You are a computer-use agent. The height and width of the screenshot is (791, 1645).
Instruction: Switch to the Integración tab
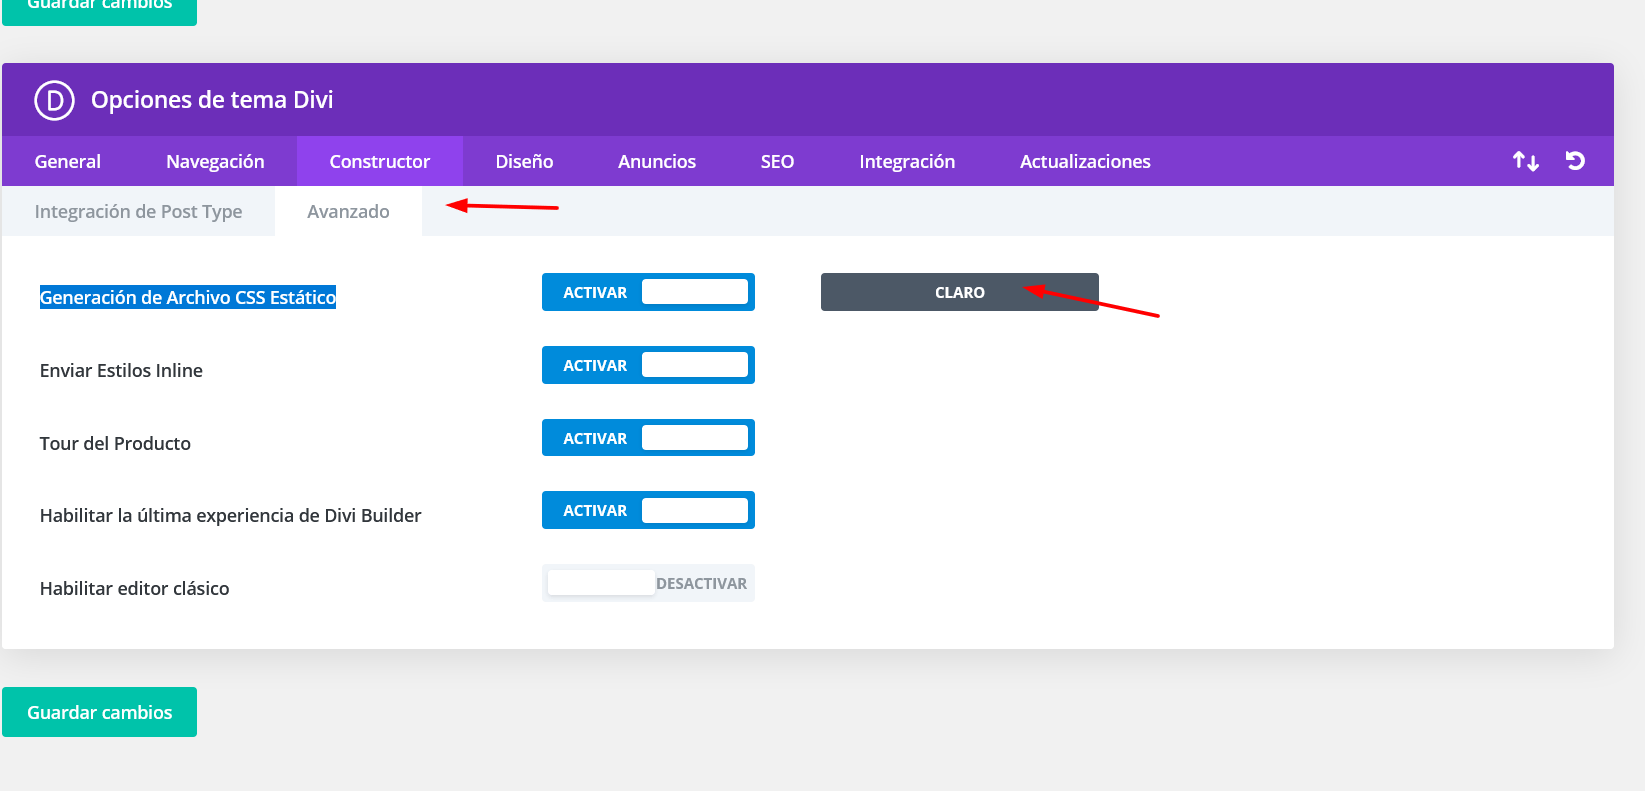tap(907, 161)
